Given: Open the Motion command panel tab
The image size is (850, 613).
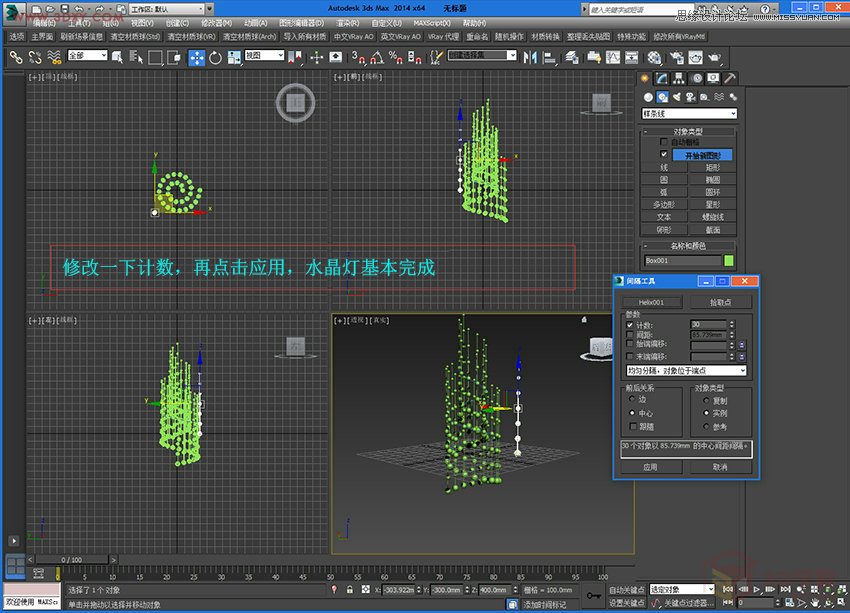Looking at the screenshot, I should (697, 79).
